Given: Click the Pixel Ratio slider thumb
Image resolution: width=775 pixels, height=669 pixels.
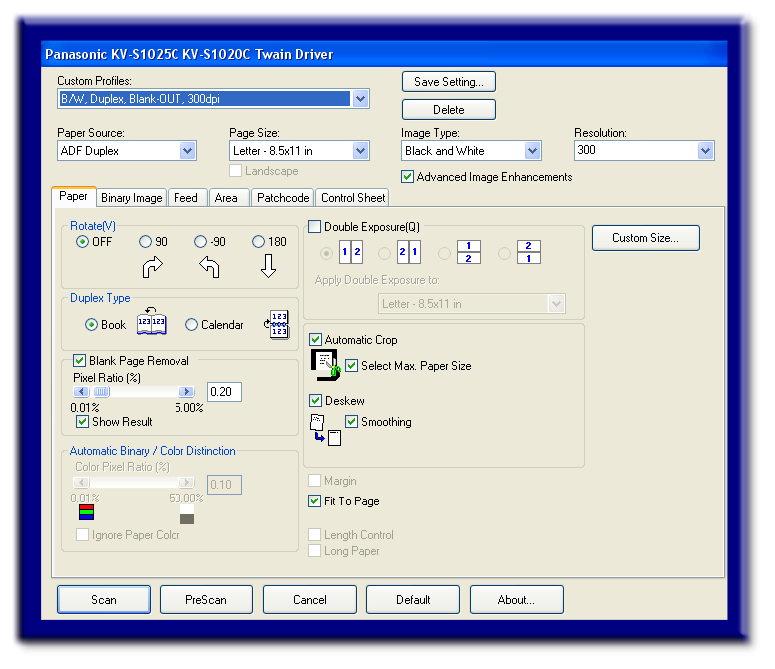Looking at the screenshot, I should [x=102, y=392].
